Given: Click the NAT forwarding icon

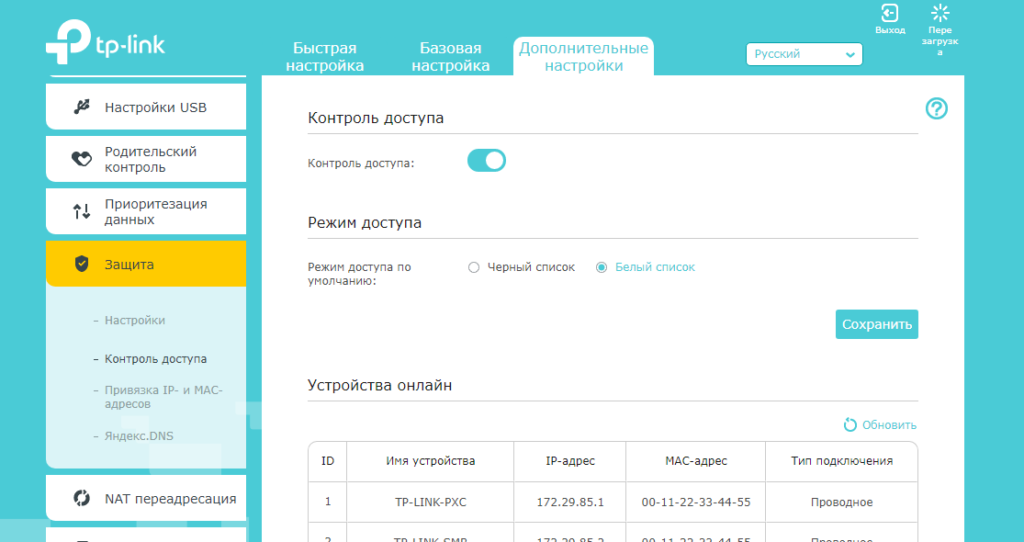Looking at the screenshot, I should click(82, 498).
